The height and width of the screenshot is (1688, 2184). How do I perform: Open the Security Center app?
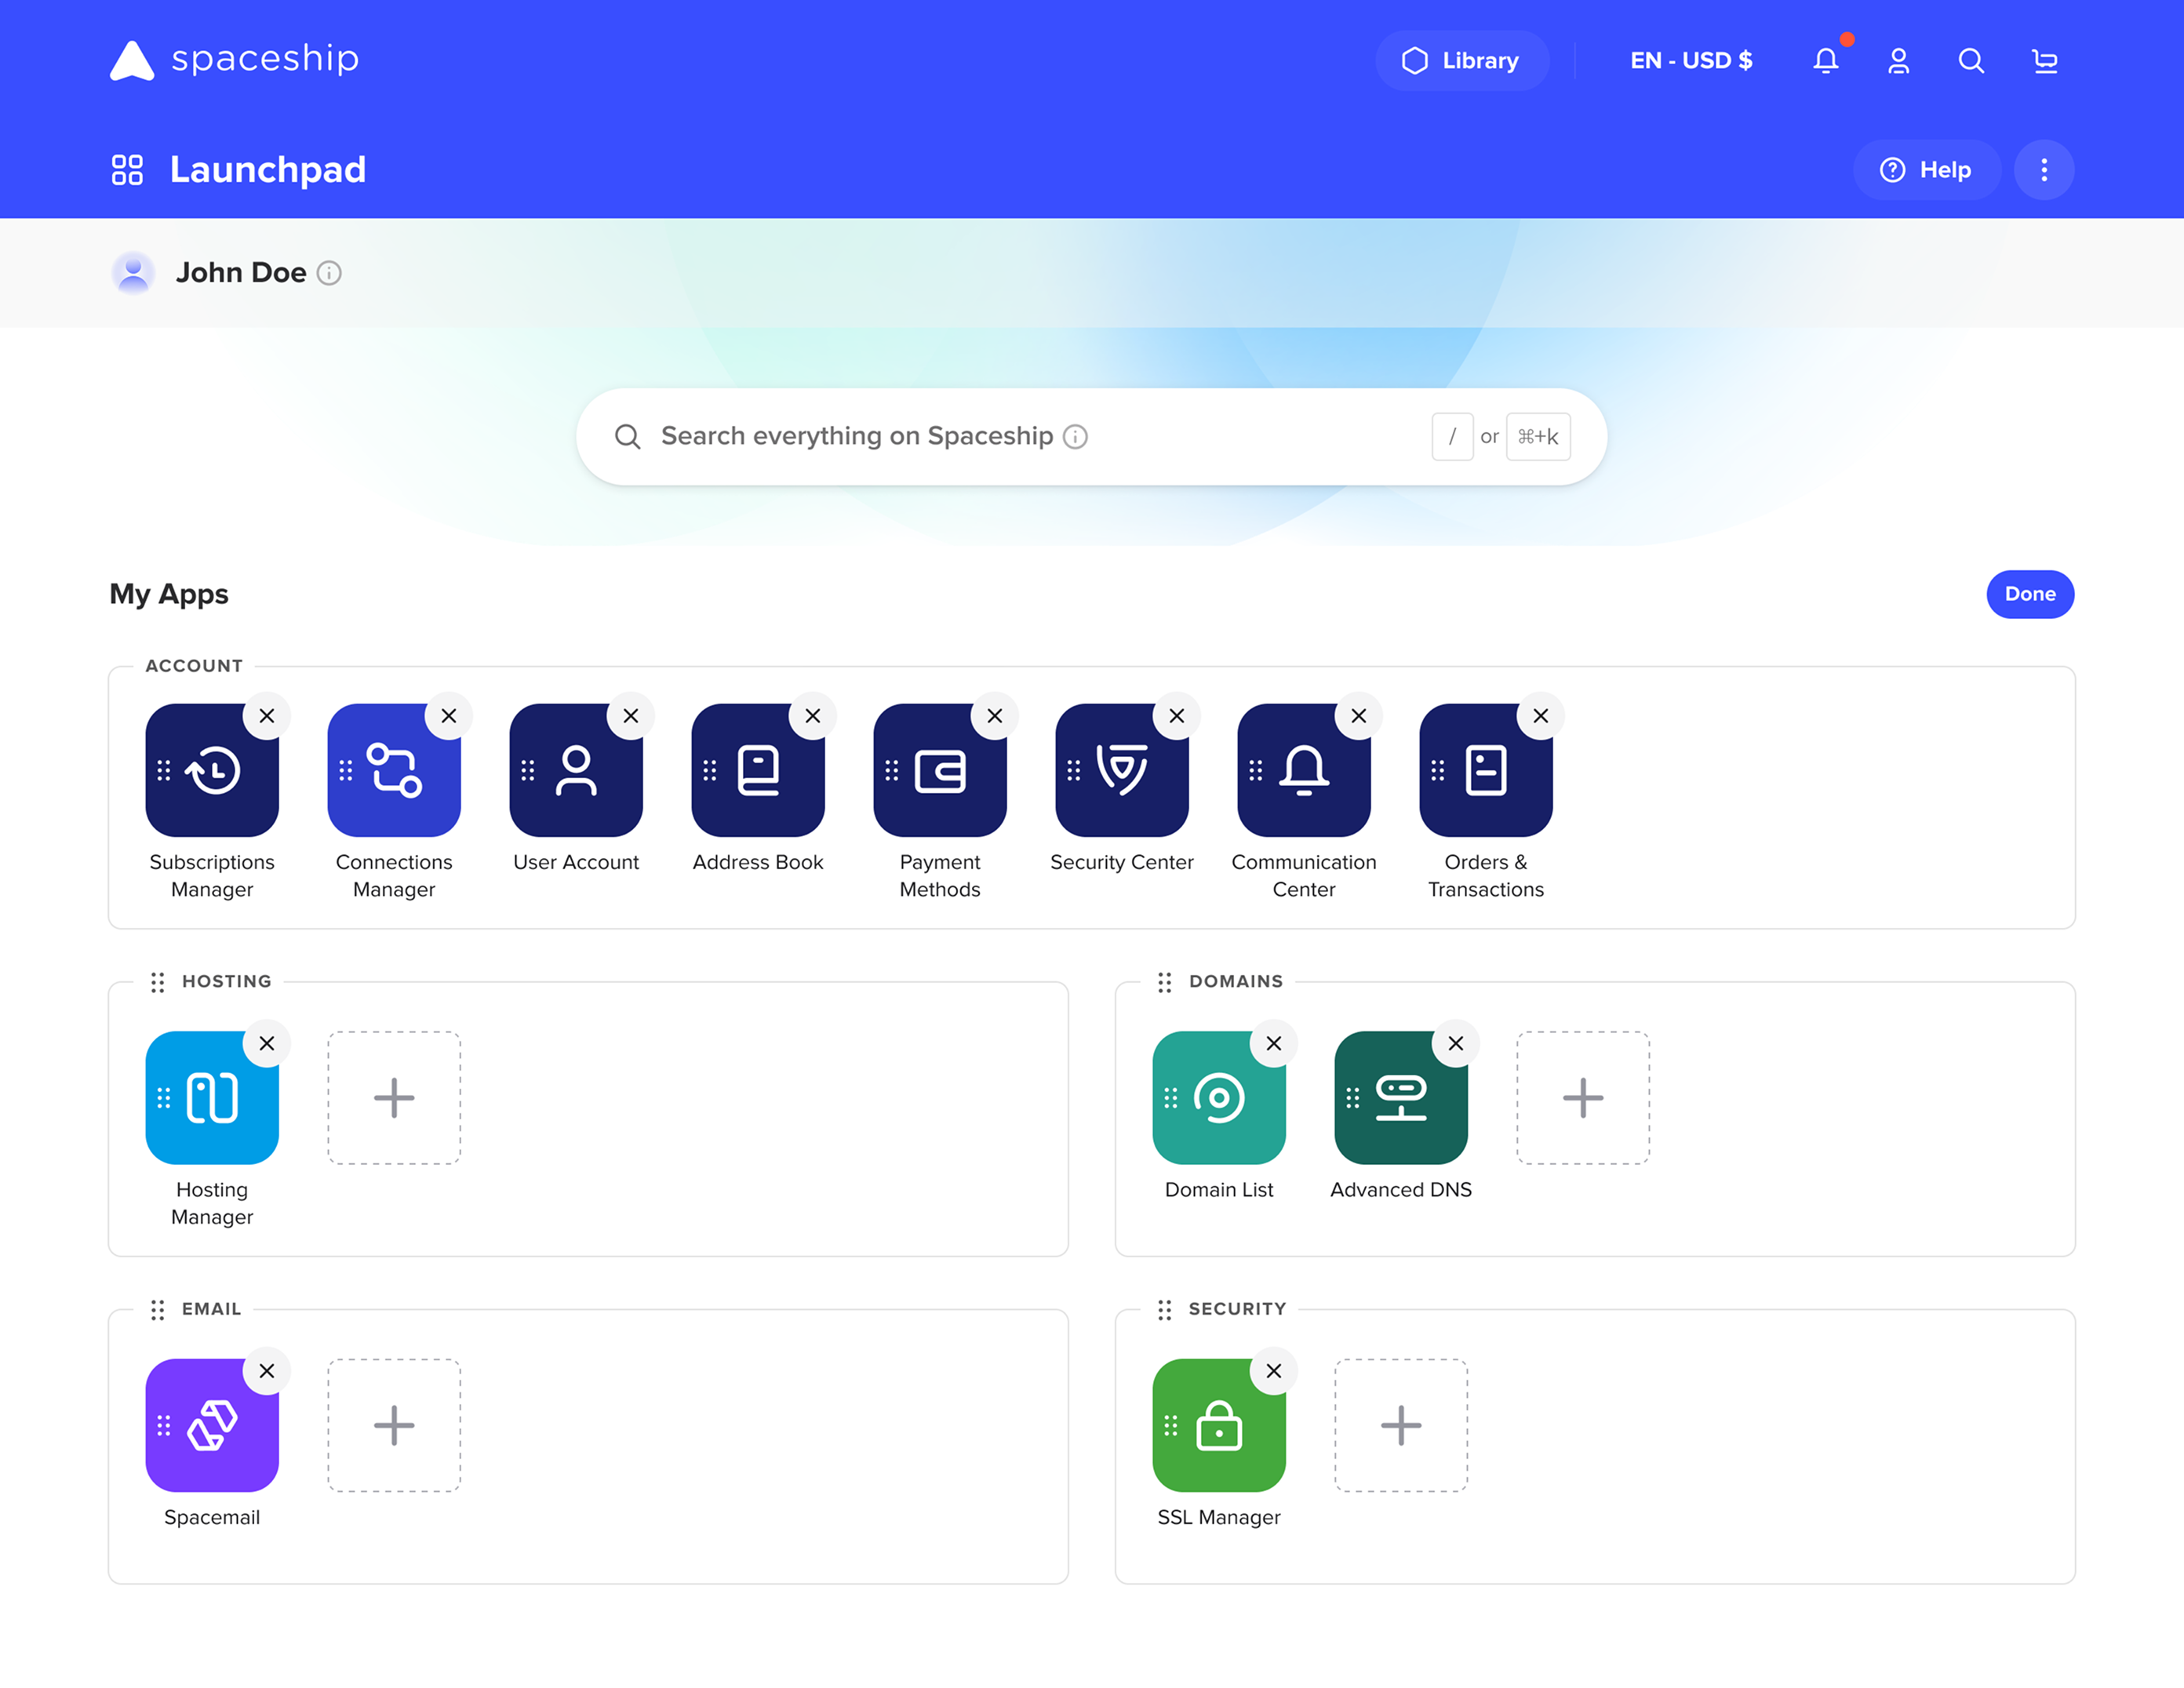click(1121, 770)
